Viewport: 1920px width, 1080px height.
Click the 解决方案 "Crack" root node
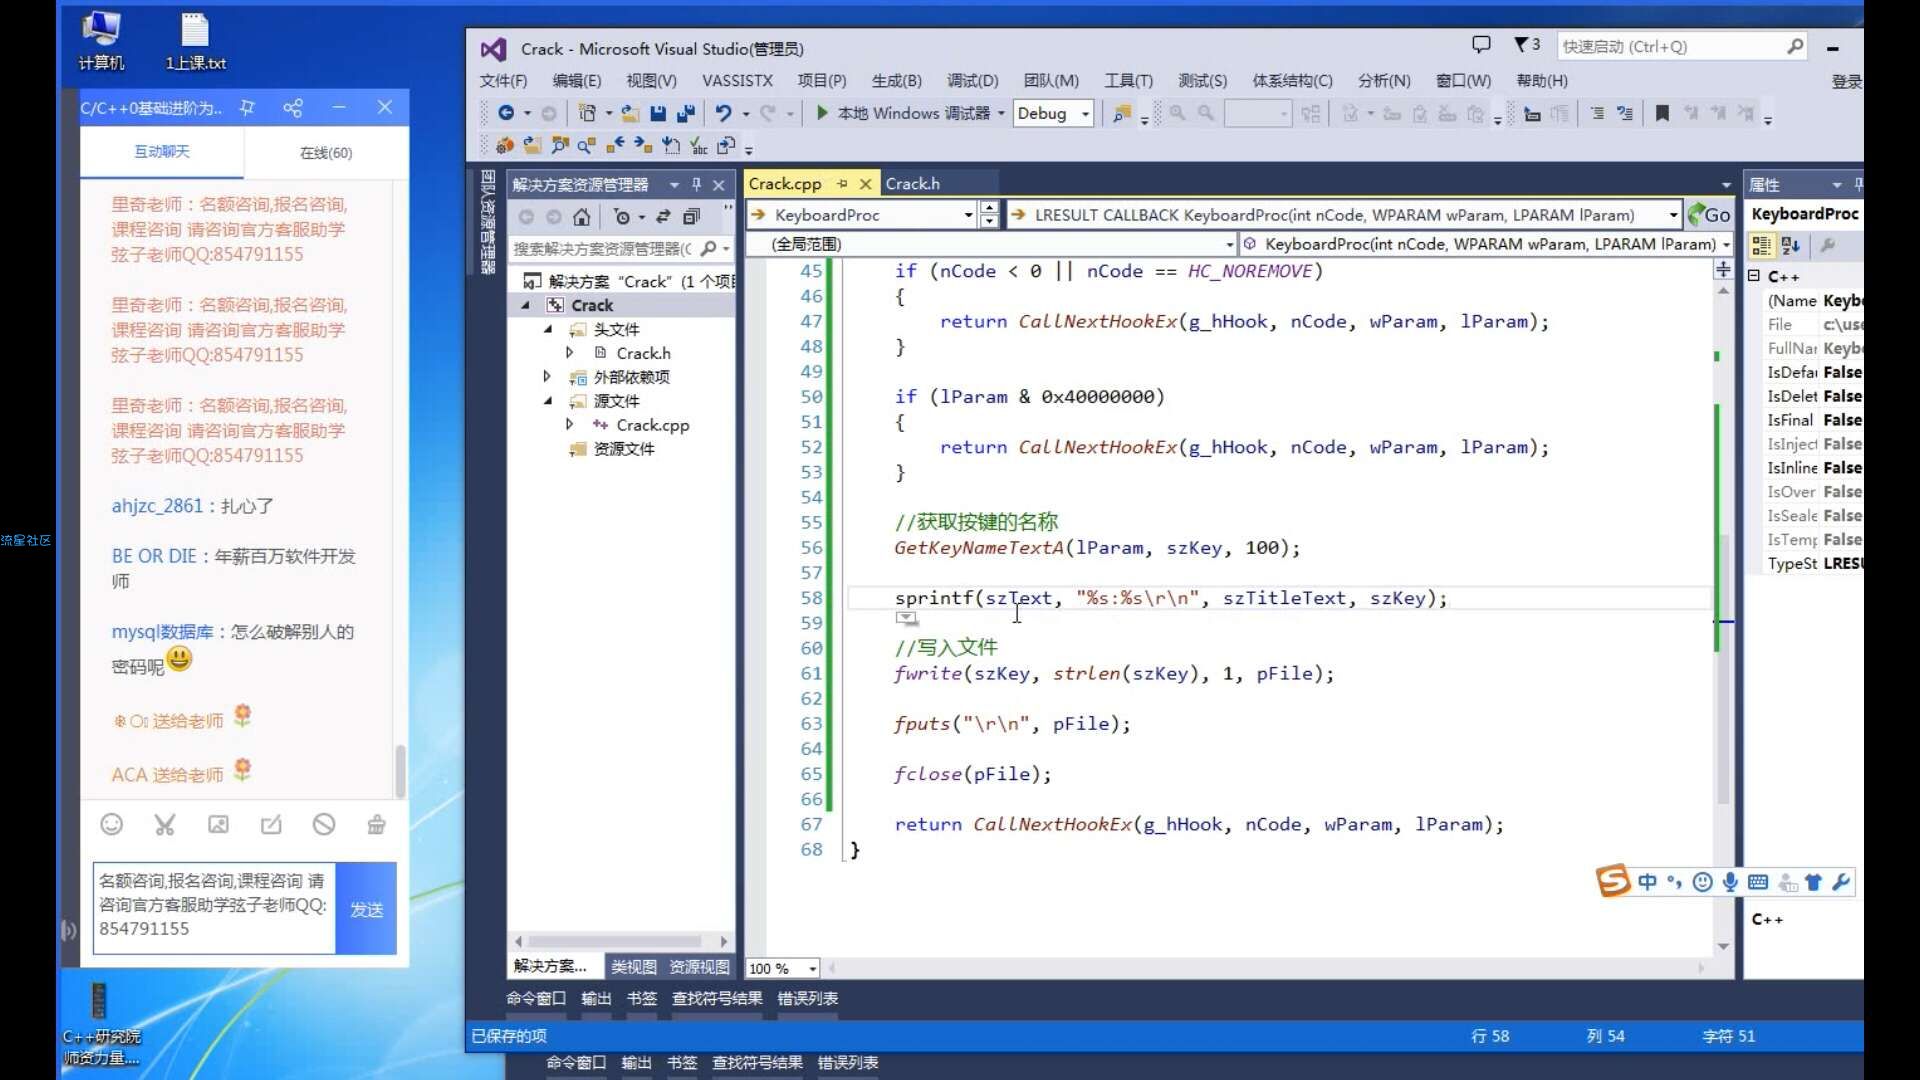pyautogui.click(x=630, y=281)
